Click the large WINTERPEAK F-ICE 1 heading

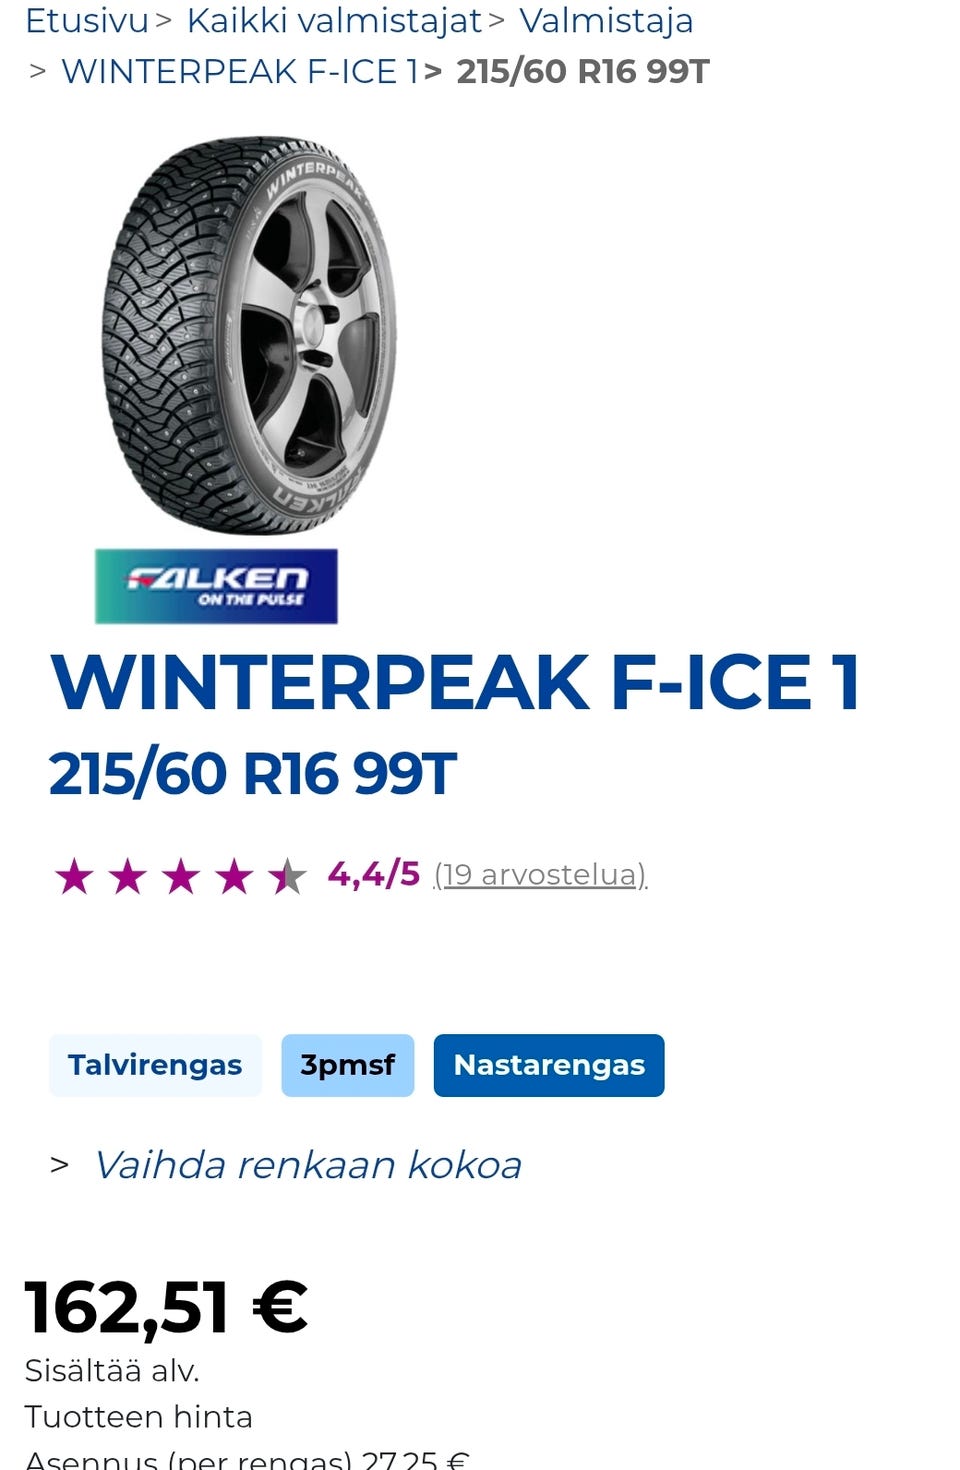click(455, 683)
